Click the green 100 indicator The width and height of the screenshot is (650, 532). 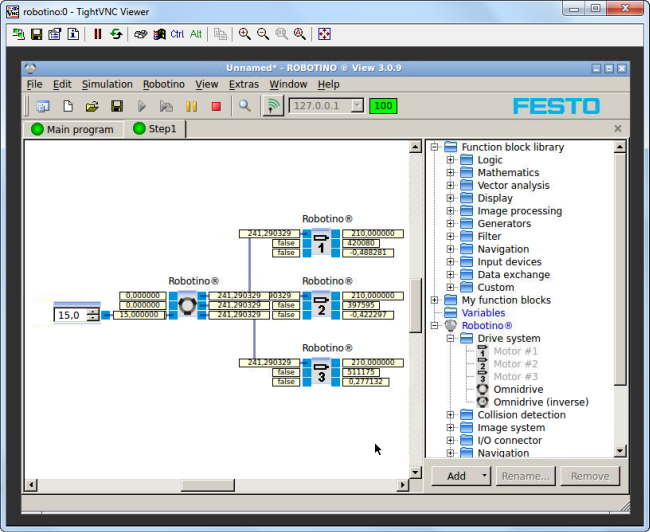[x=383, y=106]
